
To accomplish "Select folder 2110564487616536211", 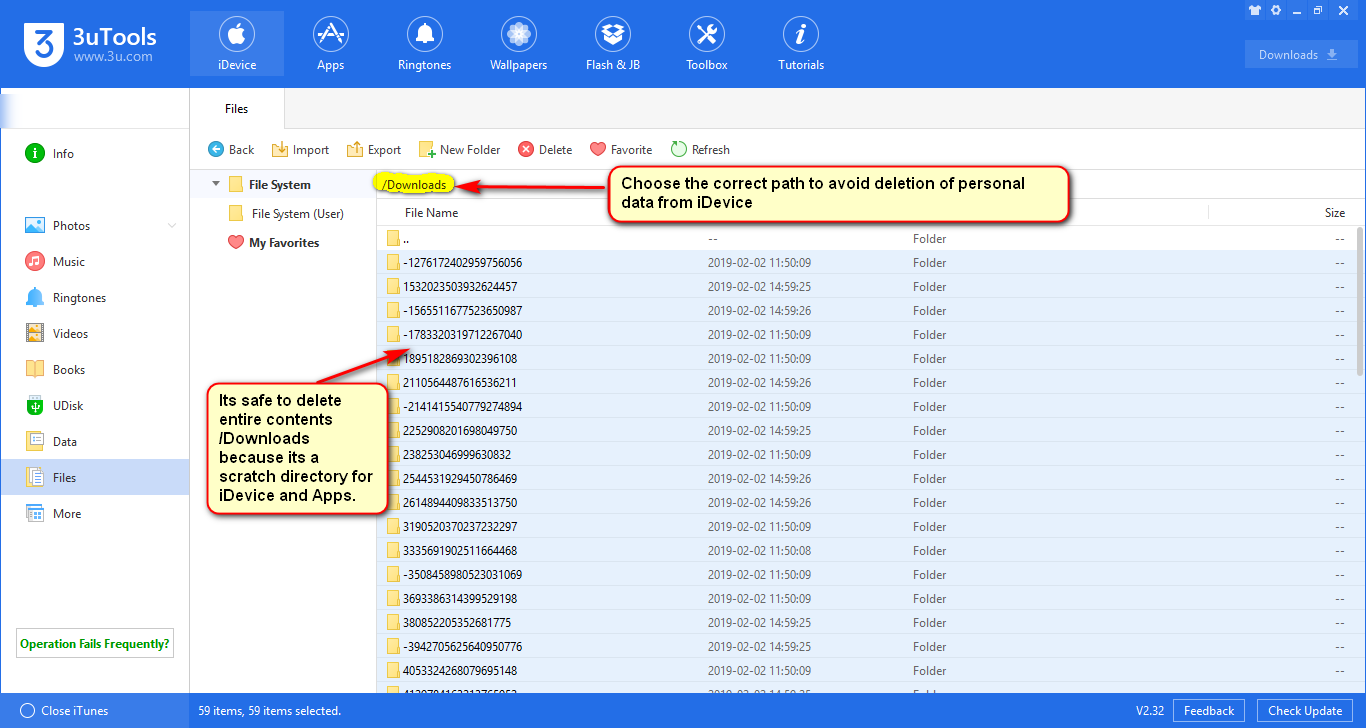I will pos(866,383).
